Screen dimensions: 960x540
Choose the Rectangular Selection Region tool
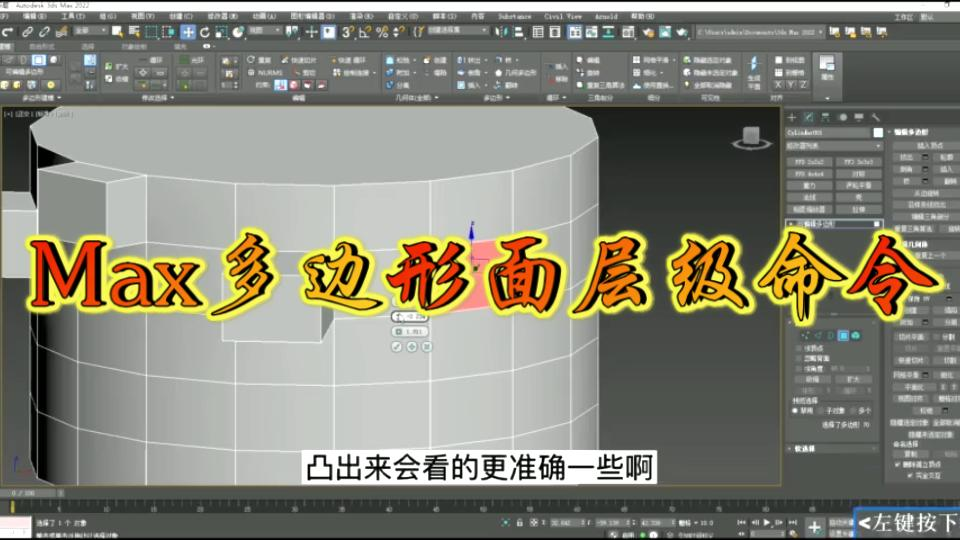click(151, 32)
